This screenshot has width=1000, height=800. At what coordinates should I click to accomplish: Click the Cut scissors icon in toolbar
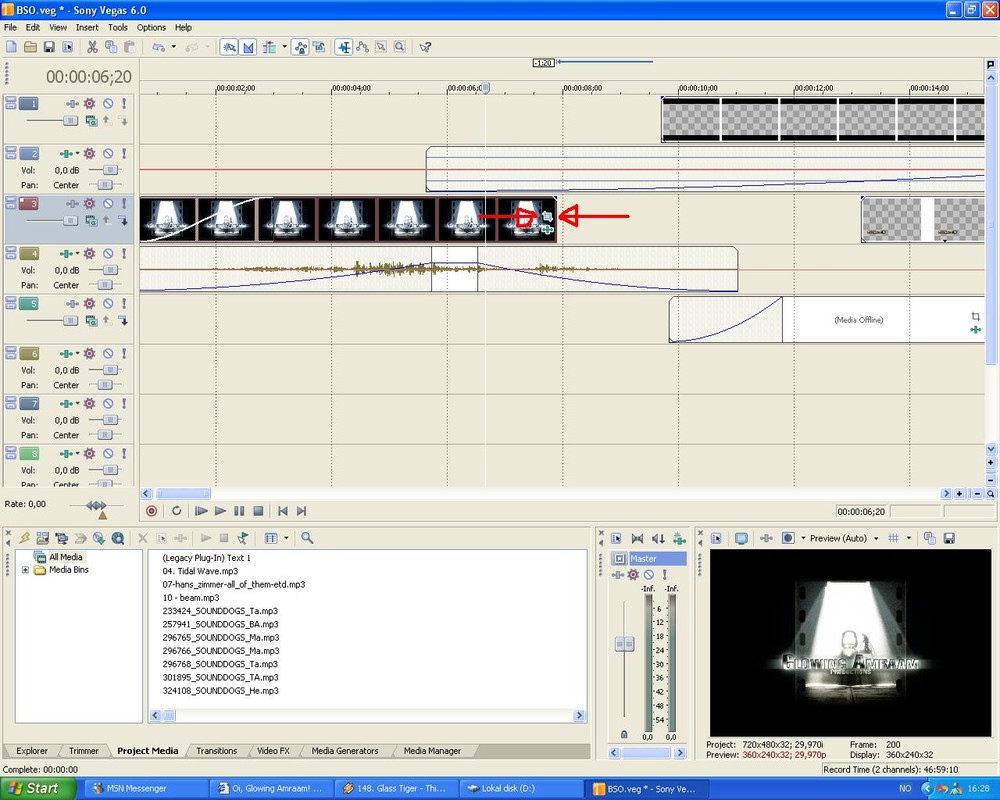[92, 47]
